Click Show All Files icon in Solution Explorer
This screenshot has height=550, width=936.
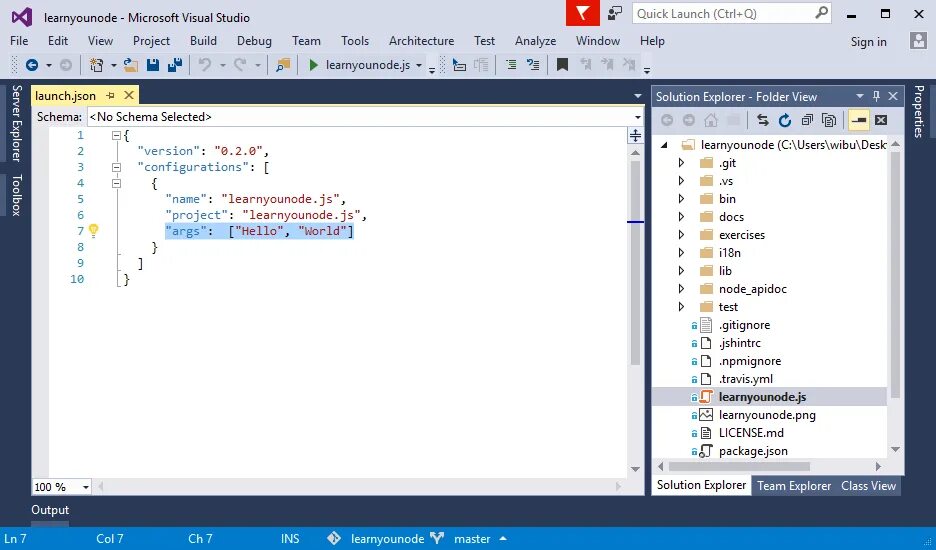click(x=829, y=120)
